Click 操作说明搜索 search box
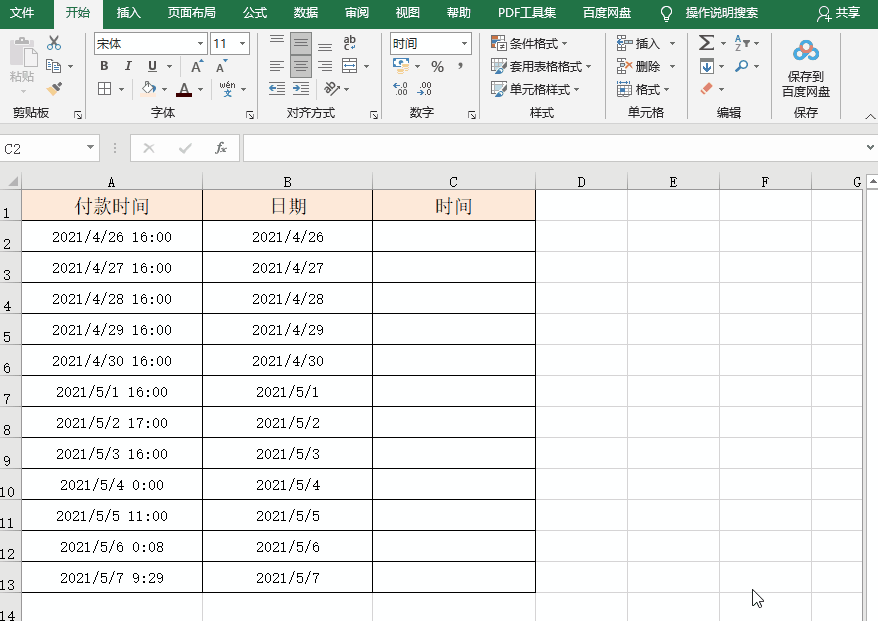This screenshot has width=878, height=621. point(721,13)
